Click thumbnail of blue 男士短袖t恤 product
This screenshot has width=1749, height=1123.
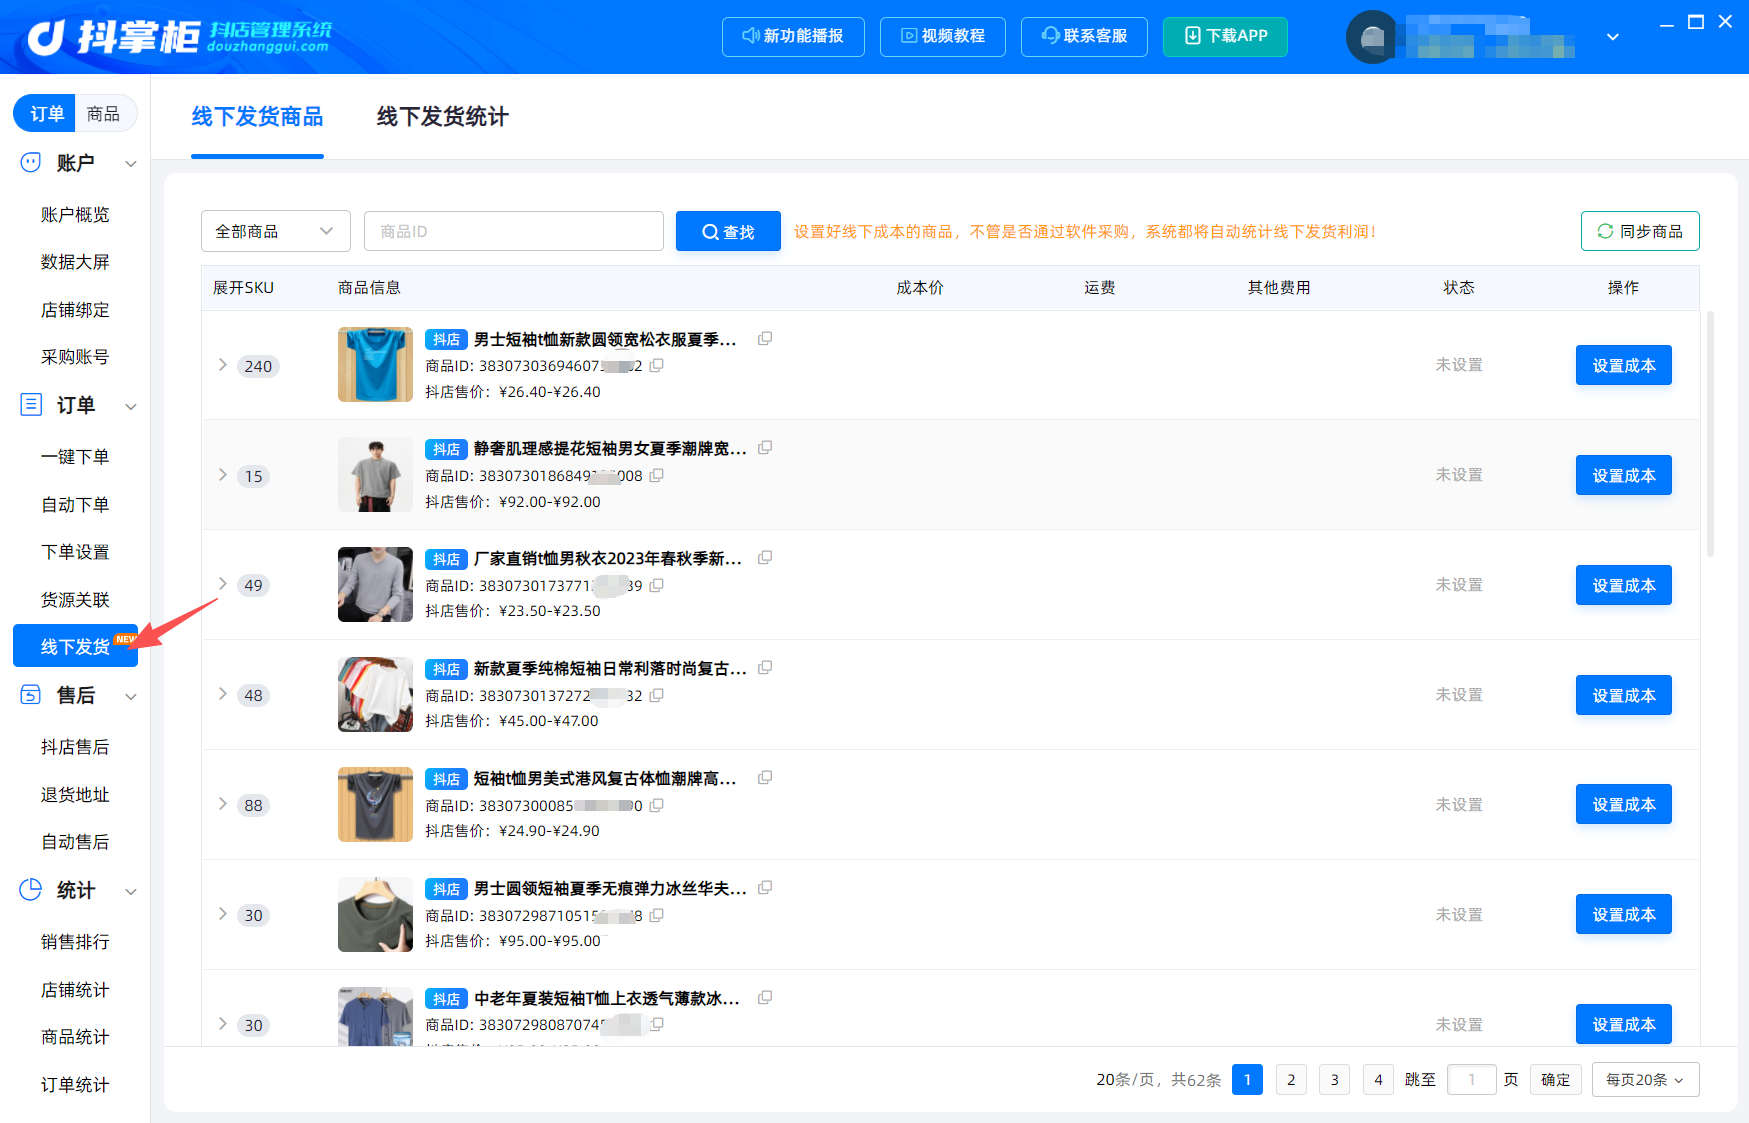tap(375, 365)
